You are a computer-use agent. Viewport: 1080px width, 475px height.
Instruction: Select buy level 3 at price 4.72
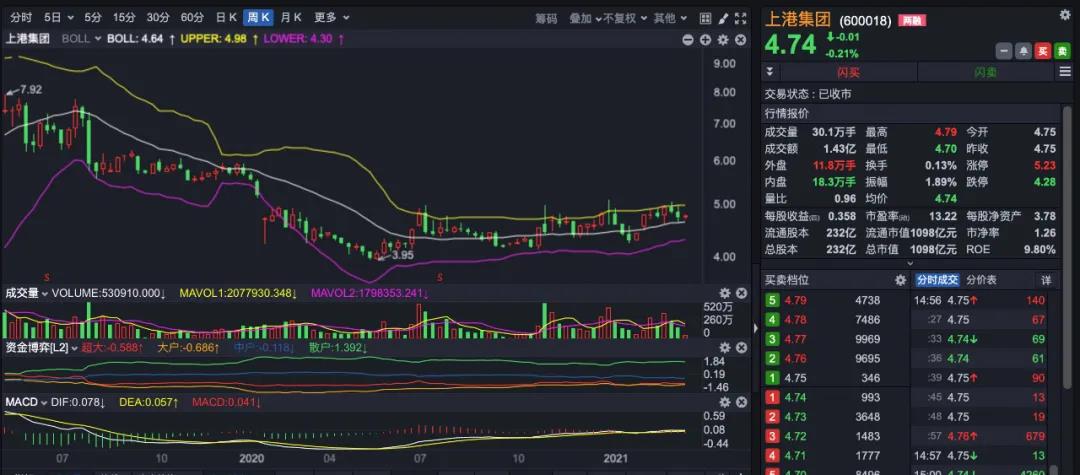click(835, 436)
